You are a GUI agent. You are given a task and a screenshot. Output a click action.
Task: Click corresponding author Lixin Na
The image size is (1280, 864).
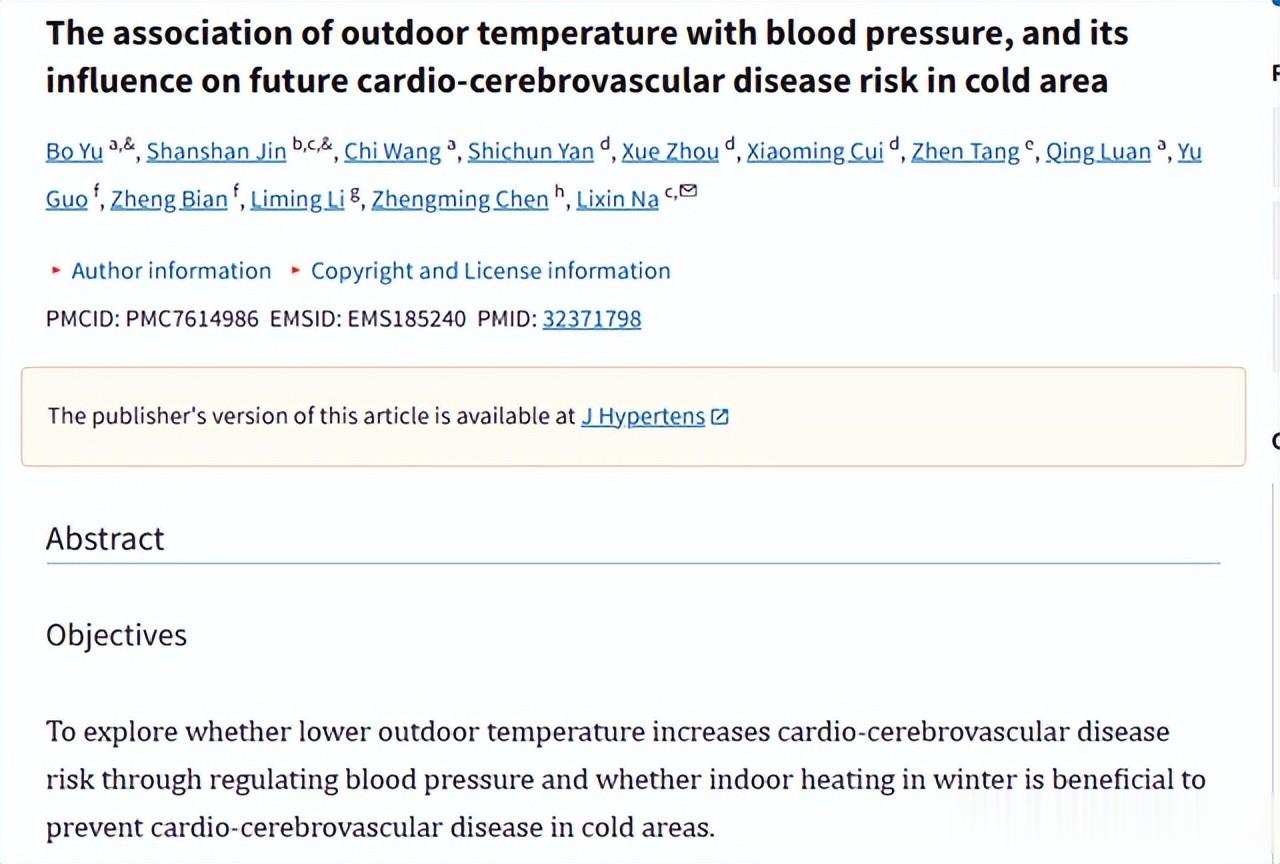(x=617, y=199)
